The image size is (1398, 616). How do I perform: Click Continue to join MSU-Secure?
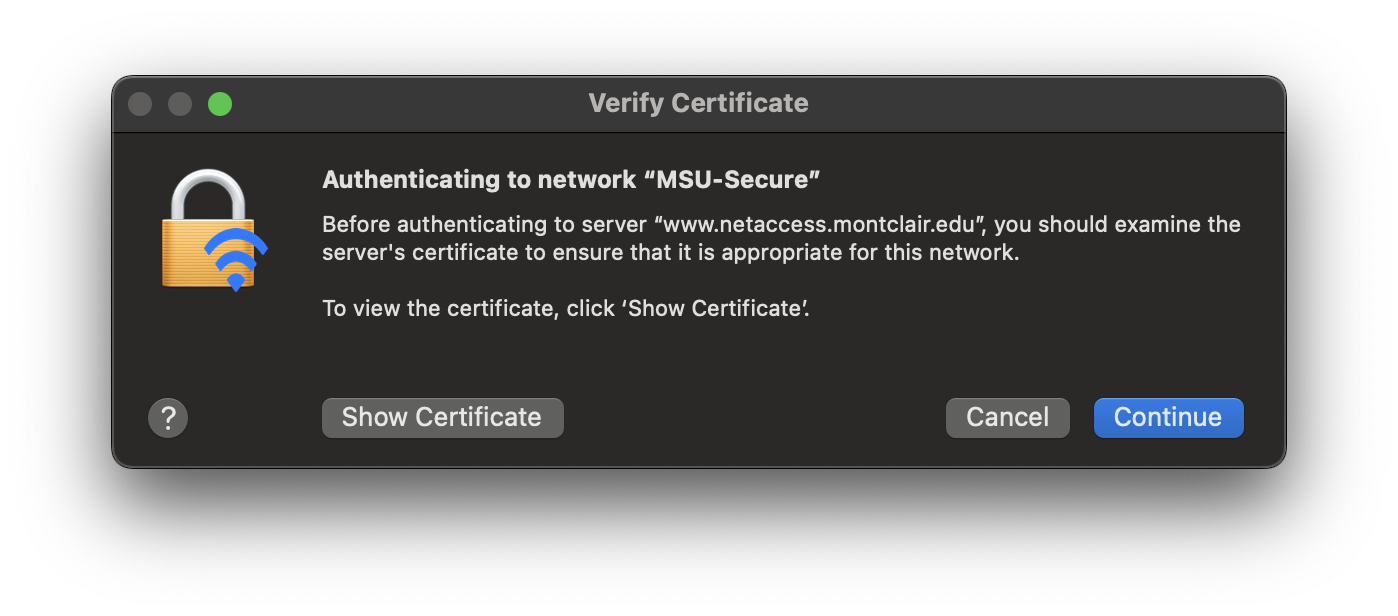[1168, 417]
